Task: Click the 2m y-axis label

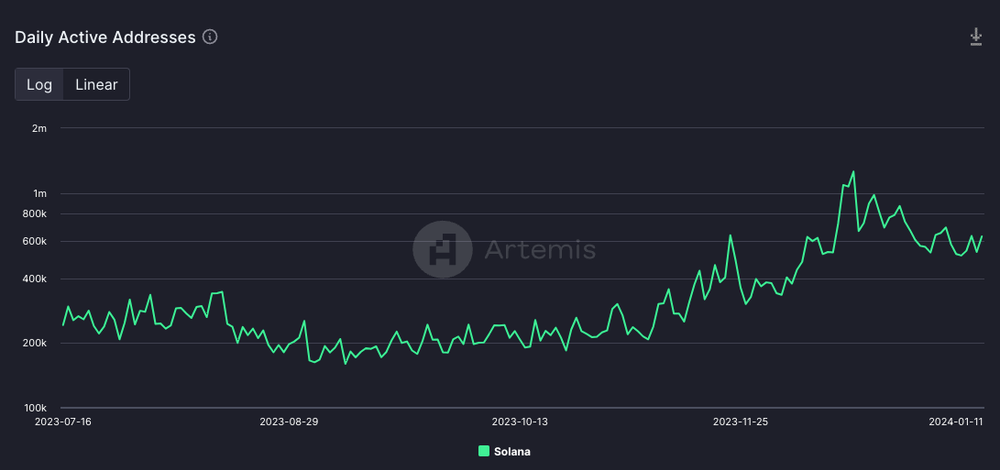Action: point(40,128)
